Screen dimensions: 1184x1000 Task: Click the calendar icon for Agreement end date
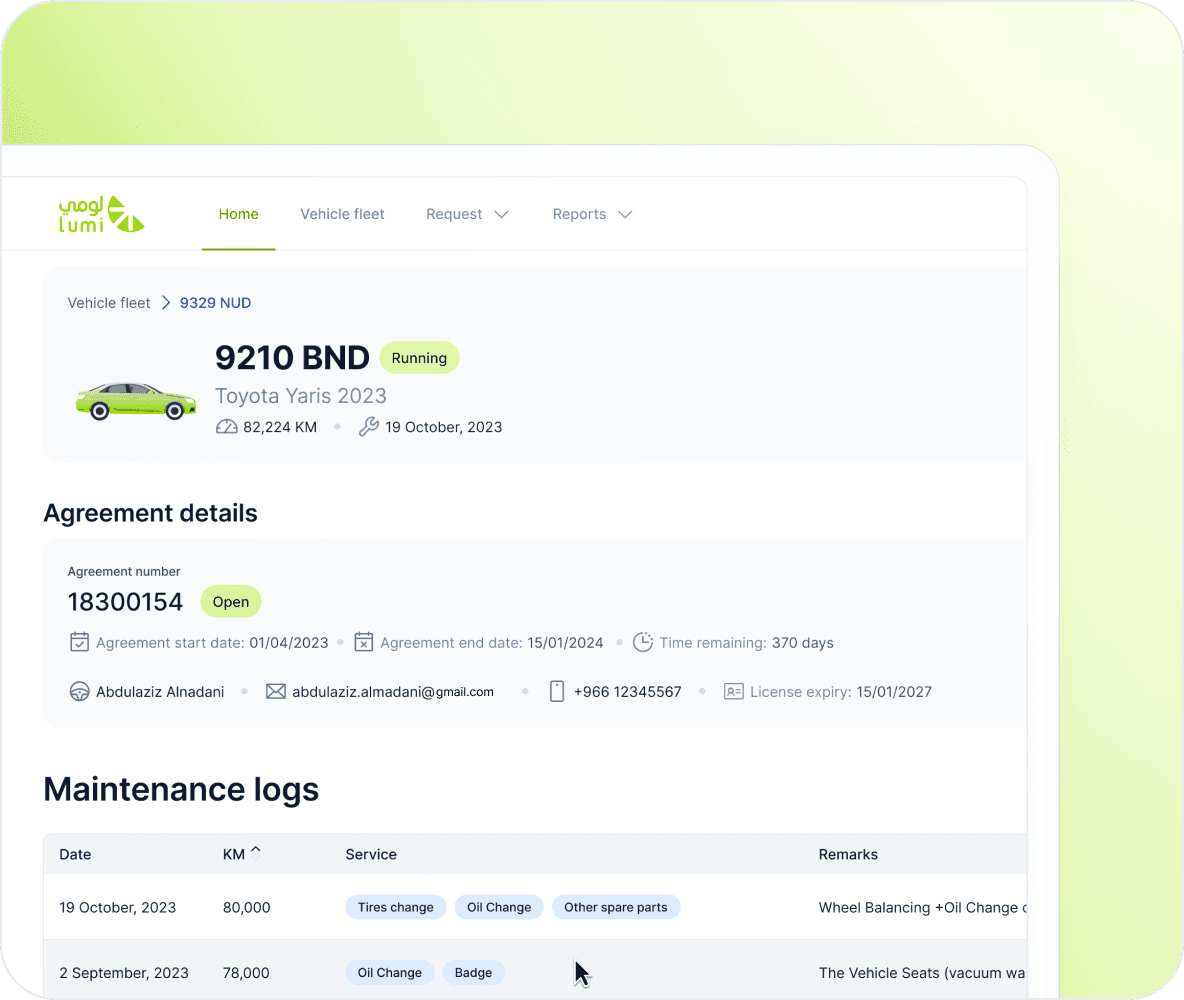364,642
